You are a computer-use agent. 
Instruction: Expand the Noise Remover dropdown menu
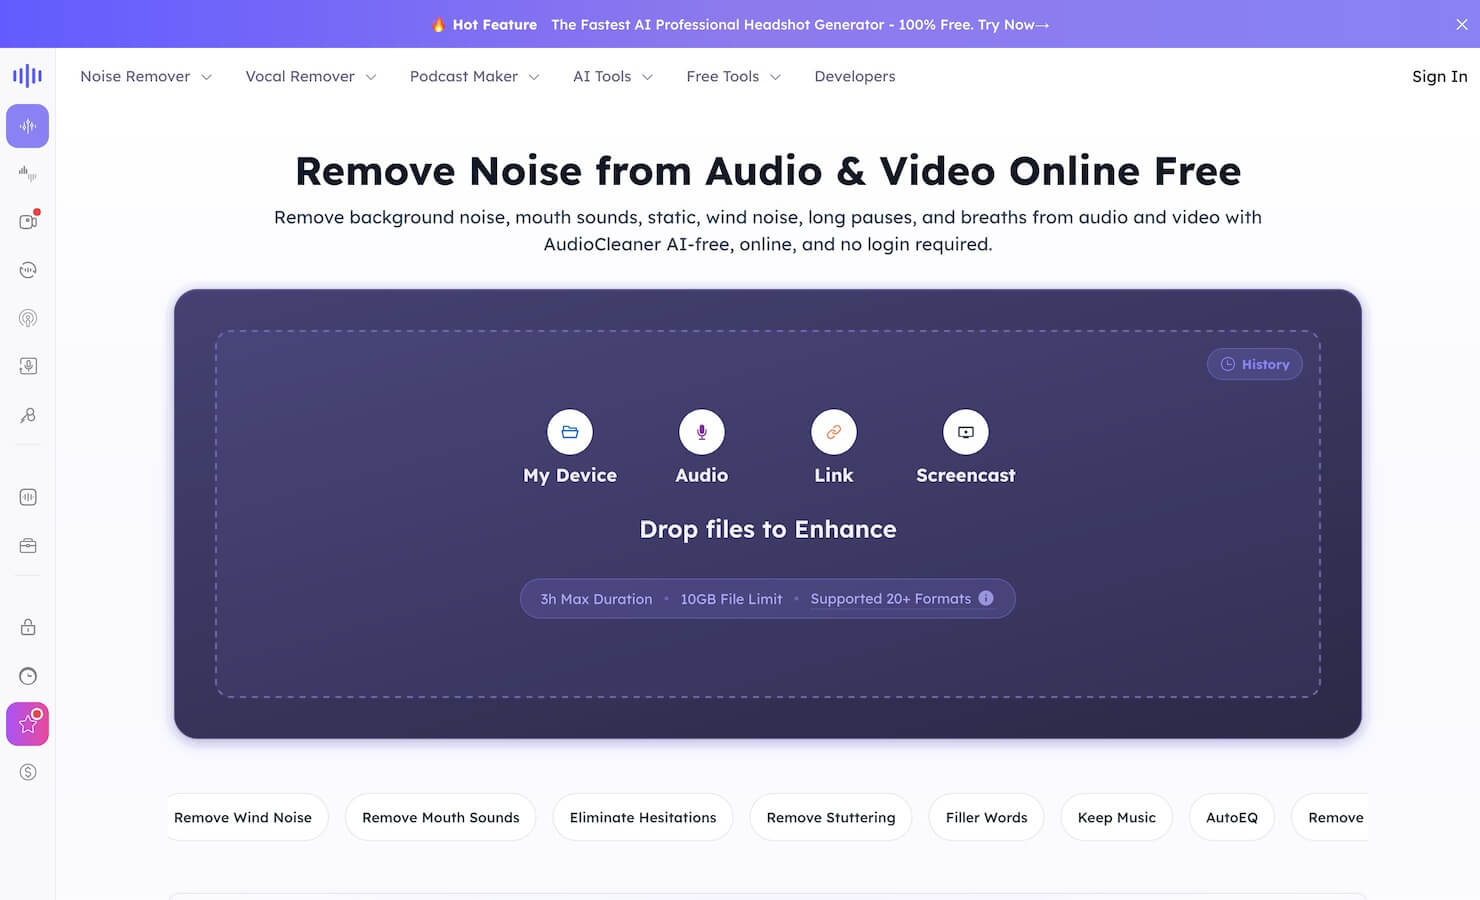146,76
